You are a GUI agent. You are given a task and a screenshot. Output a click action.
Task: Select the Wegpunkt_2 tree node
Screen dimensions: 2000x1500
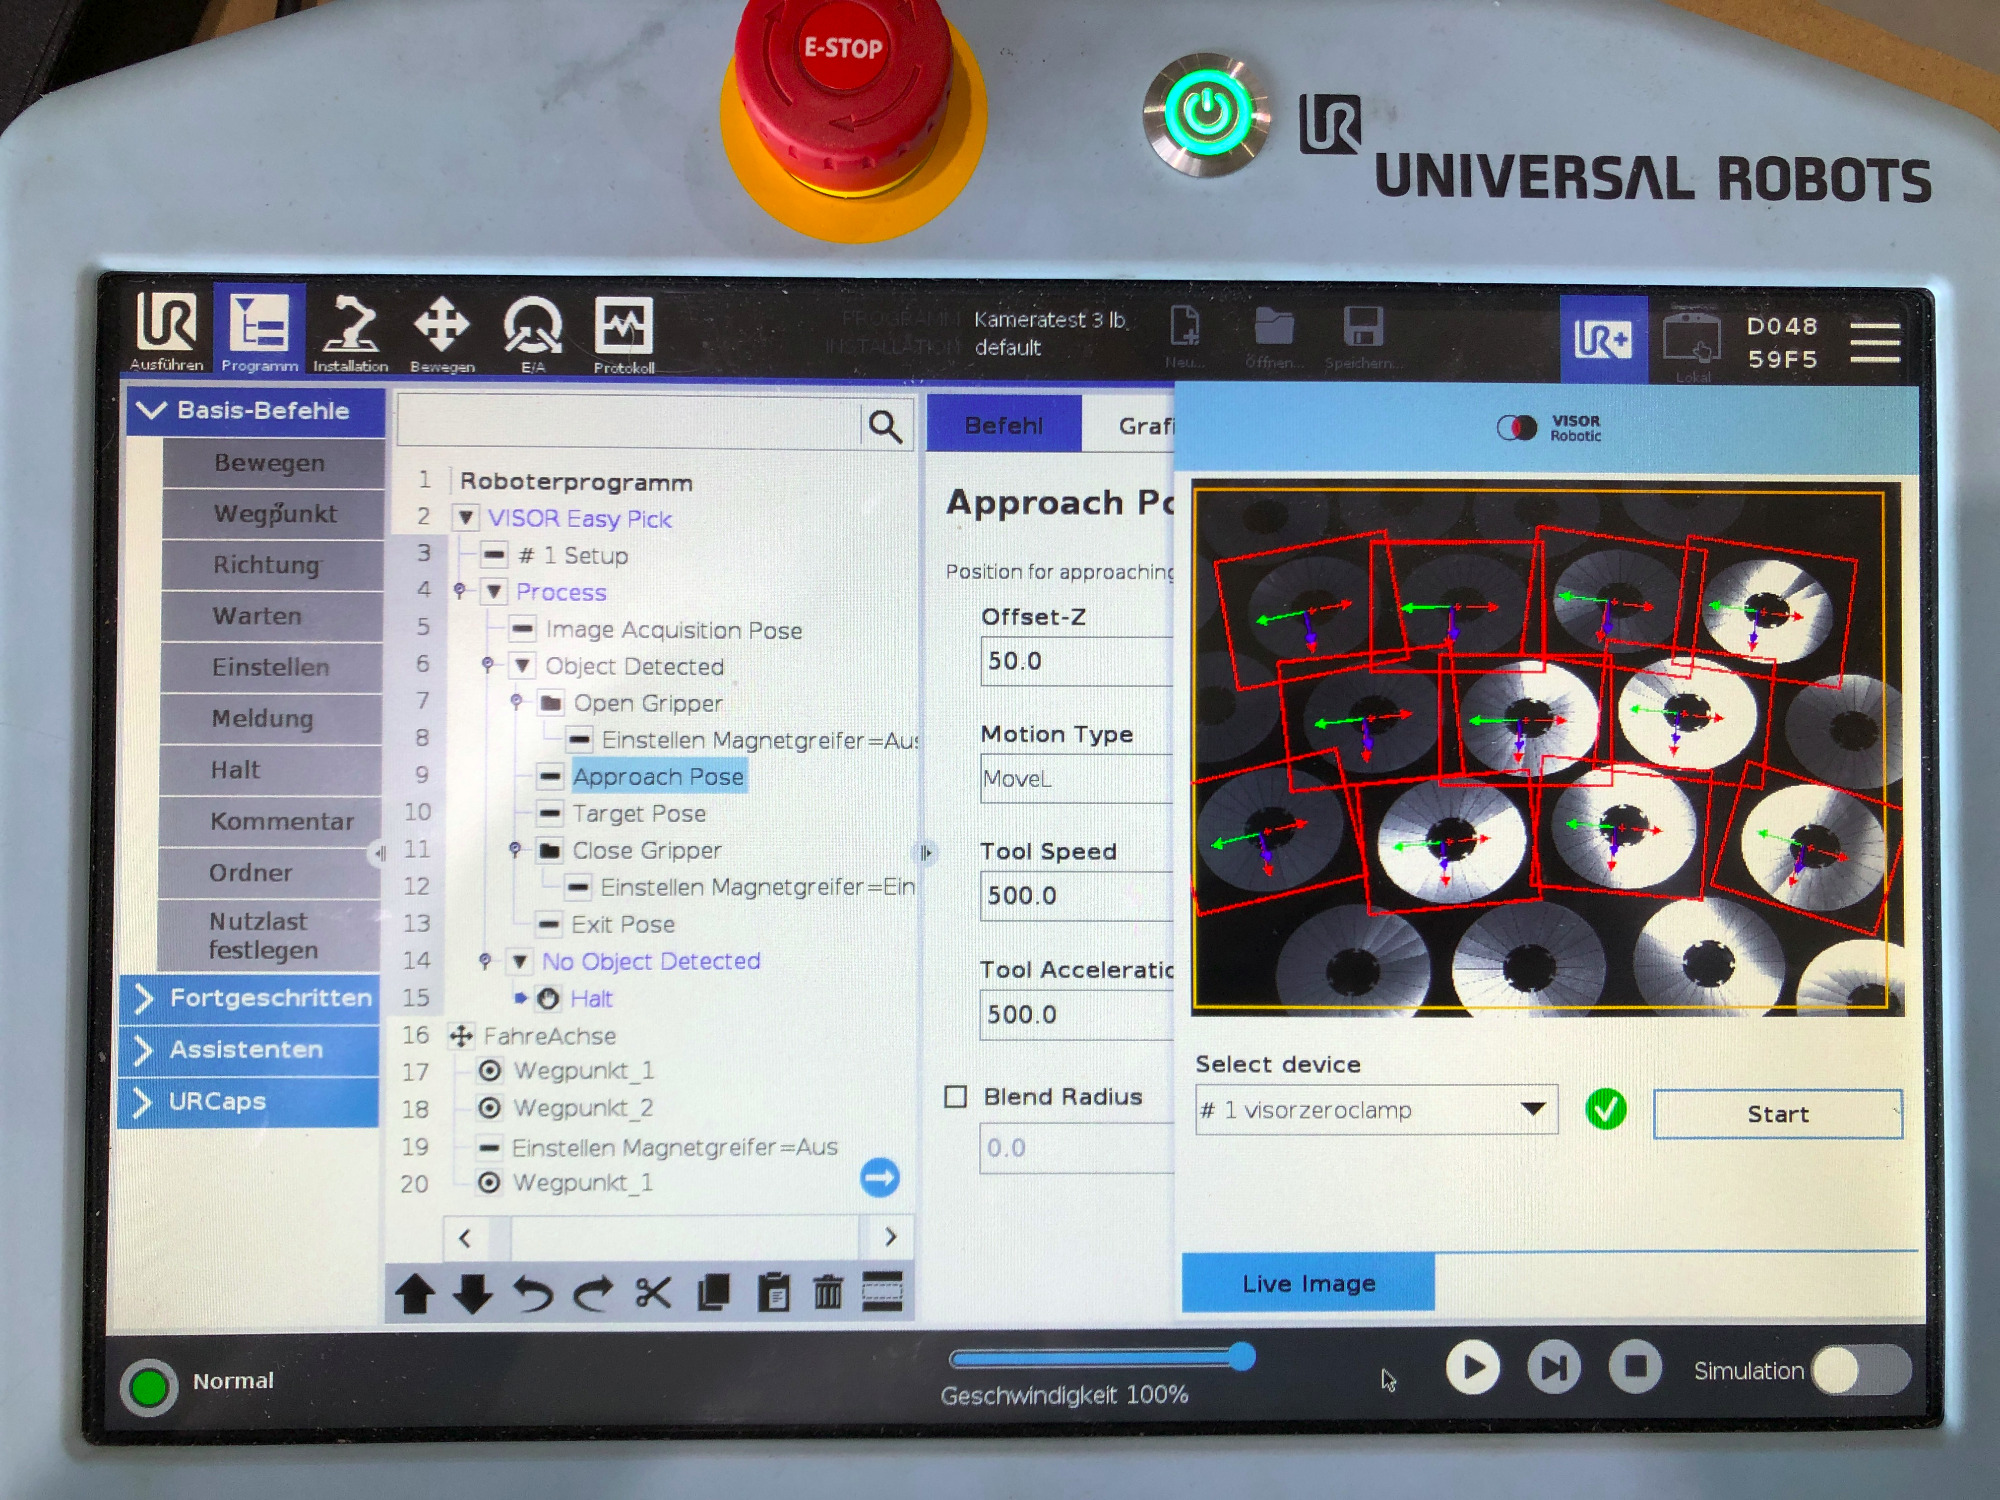pyautogui.click(x=582, y=1108)
